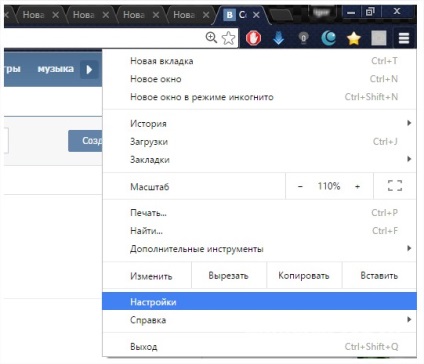The image size is (424, 364).
Task: Click the Изменить label
Action: (x=151, y=276)
